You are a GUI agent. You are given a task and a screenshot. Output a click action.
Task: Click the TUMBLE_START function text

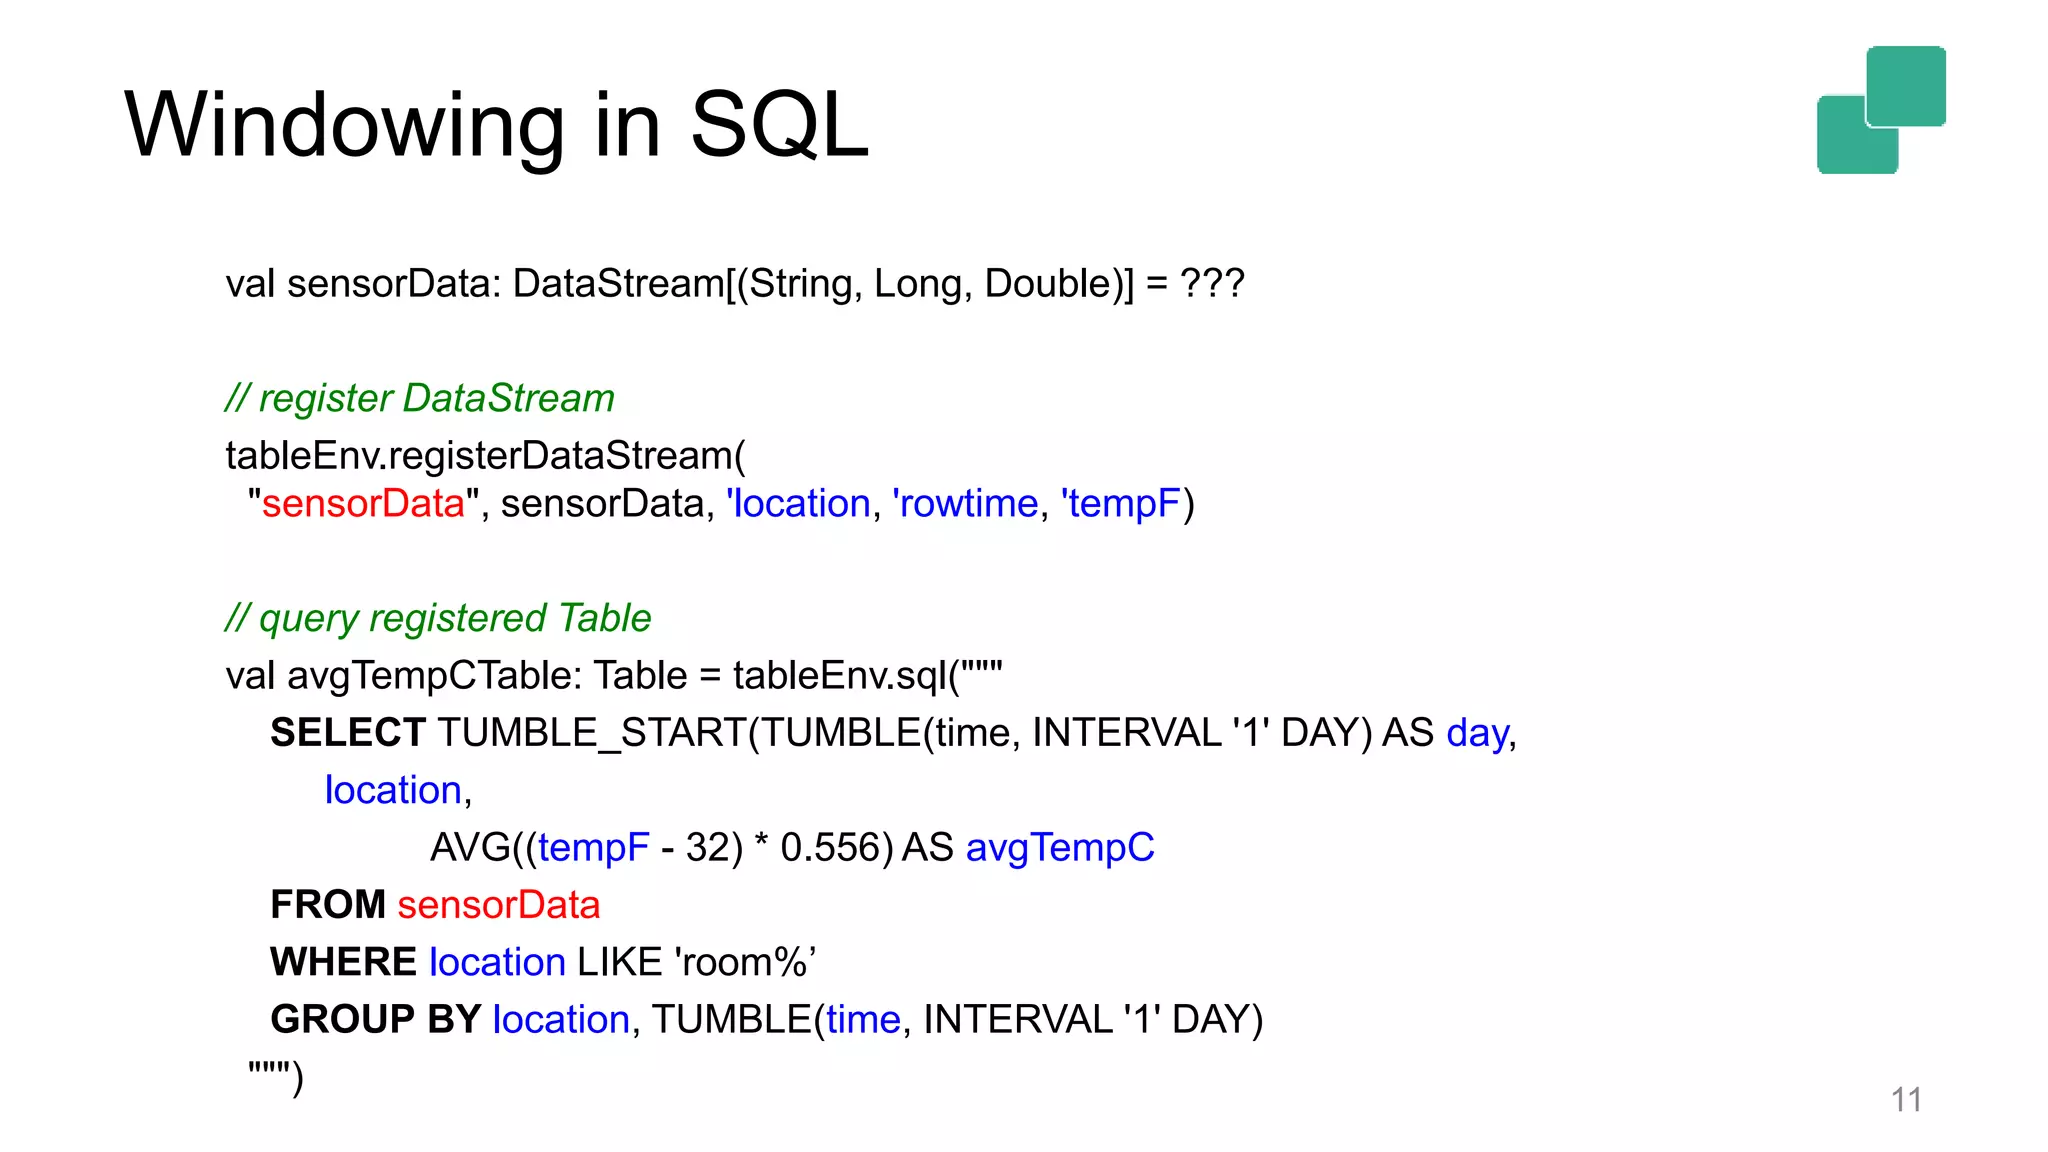[x=592, y=733]
